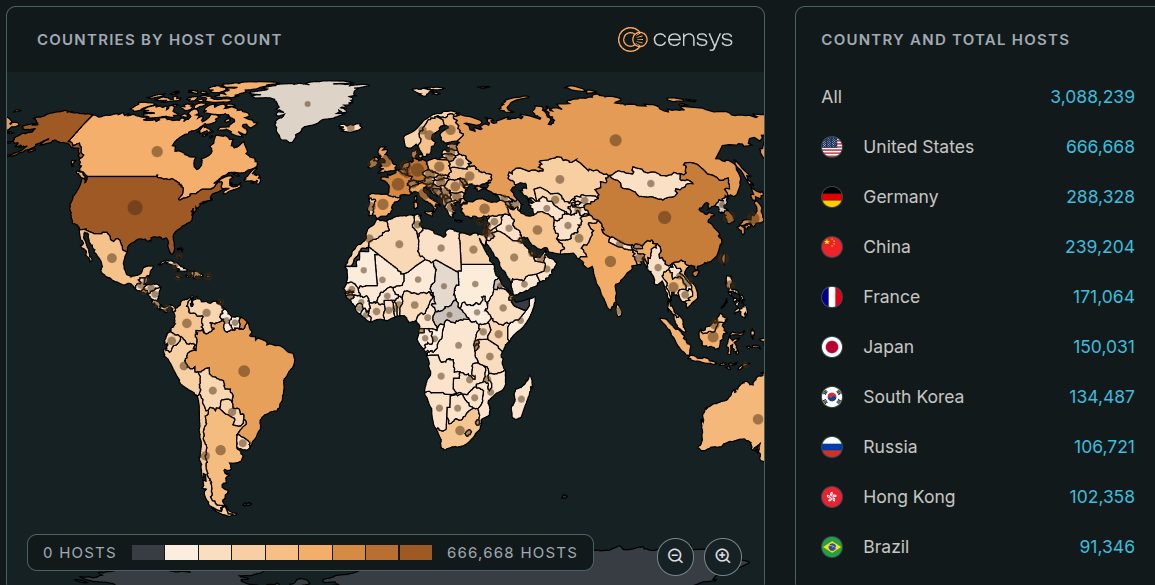Click total host count 3,088,239
This screenshot has height=585, width=1155.
point(1092,97)
